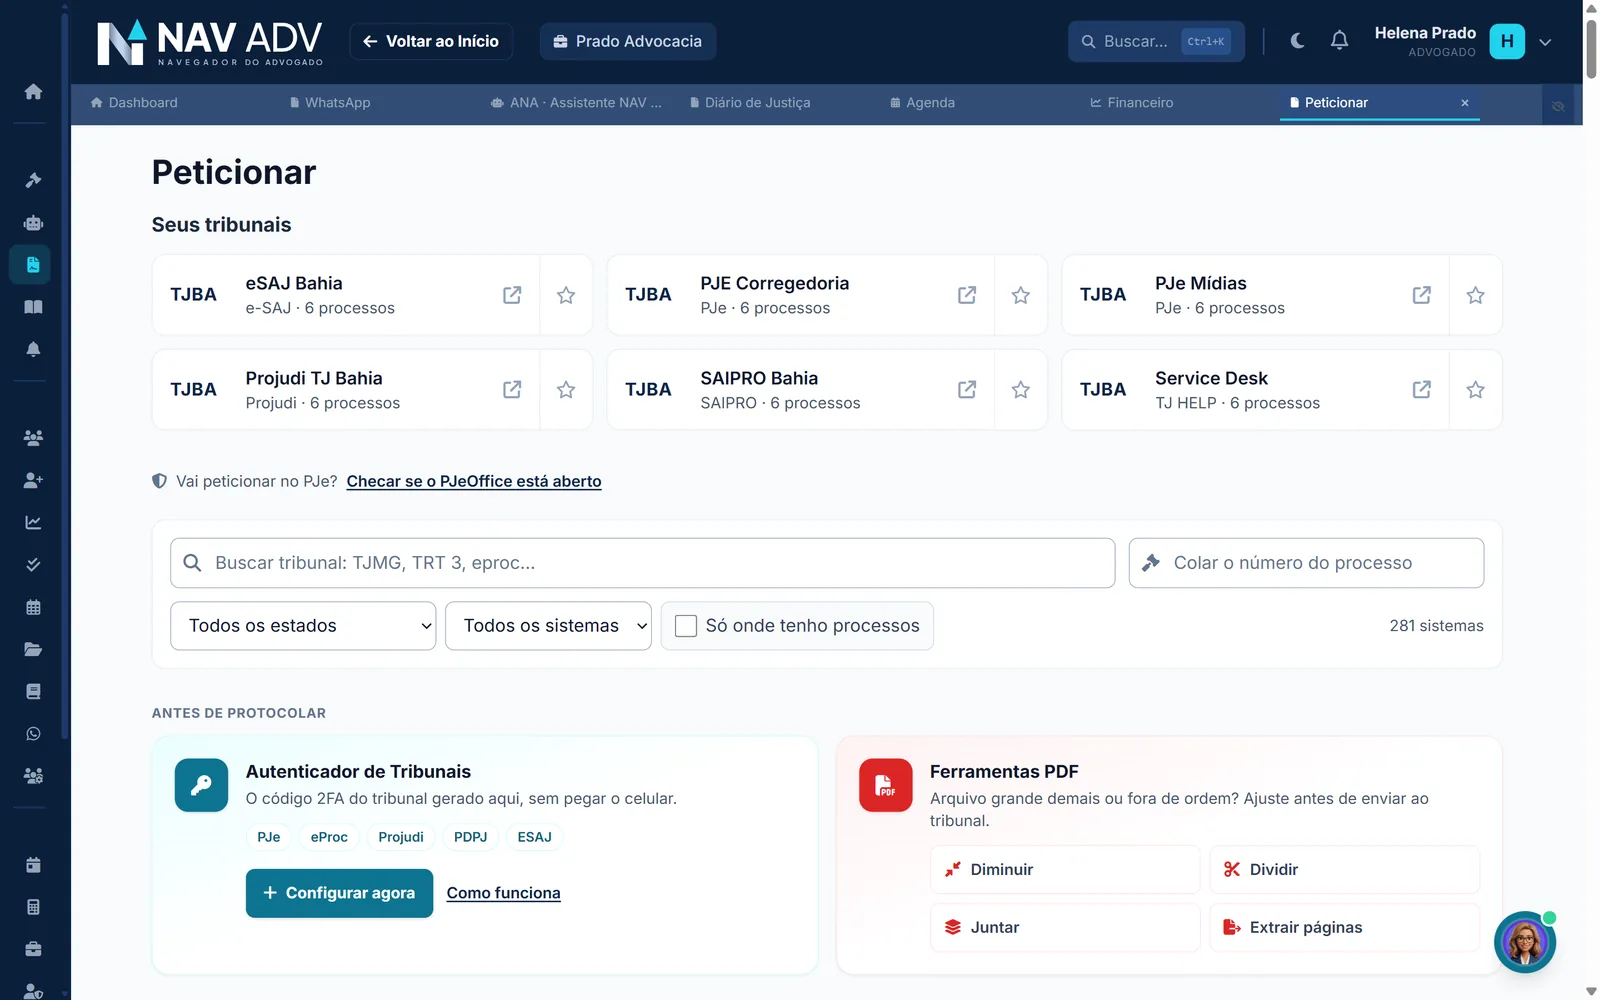
Task: Select the 'Dividir' PDF tool
Action: 1344,870
